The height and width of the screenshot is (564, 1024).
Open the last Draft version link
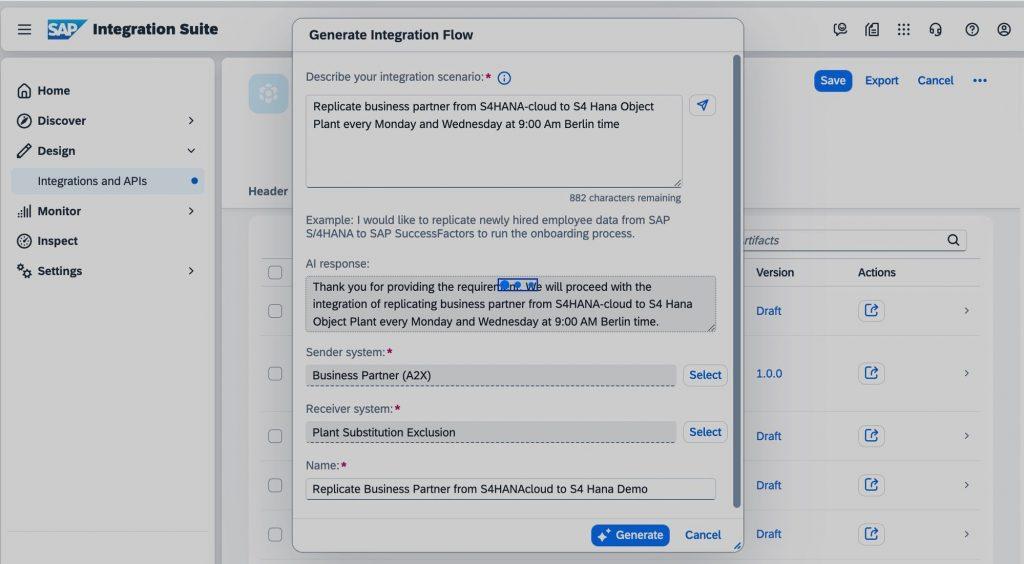click(x=768, y=534)
